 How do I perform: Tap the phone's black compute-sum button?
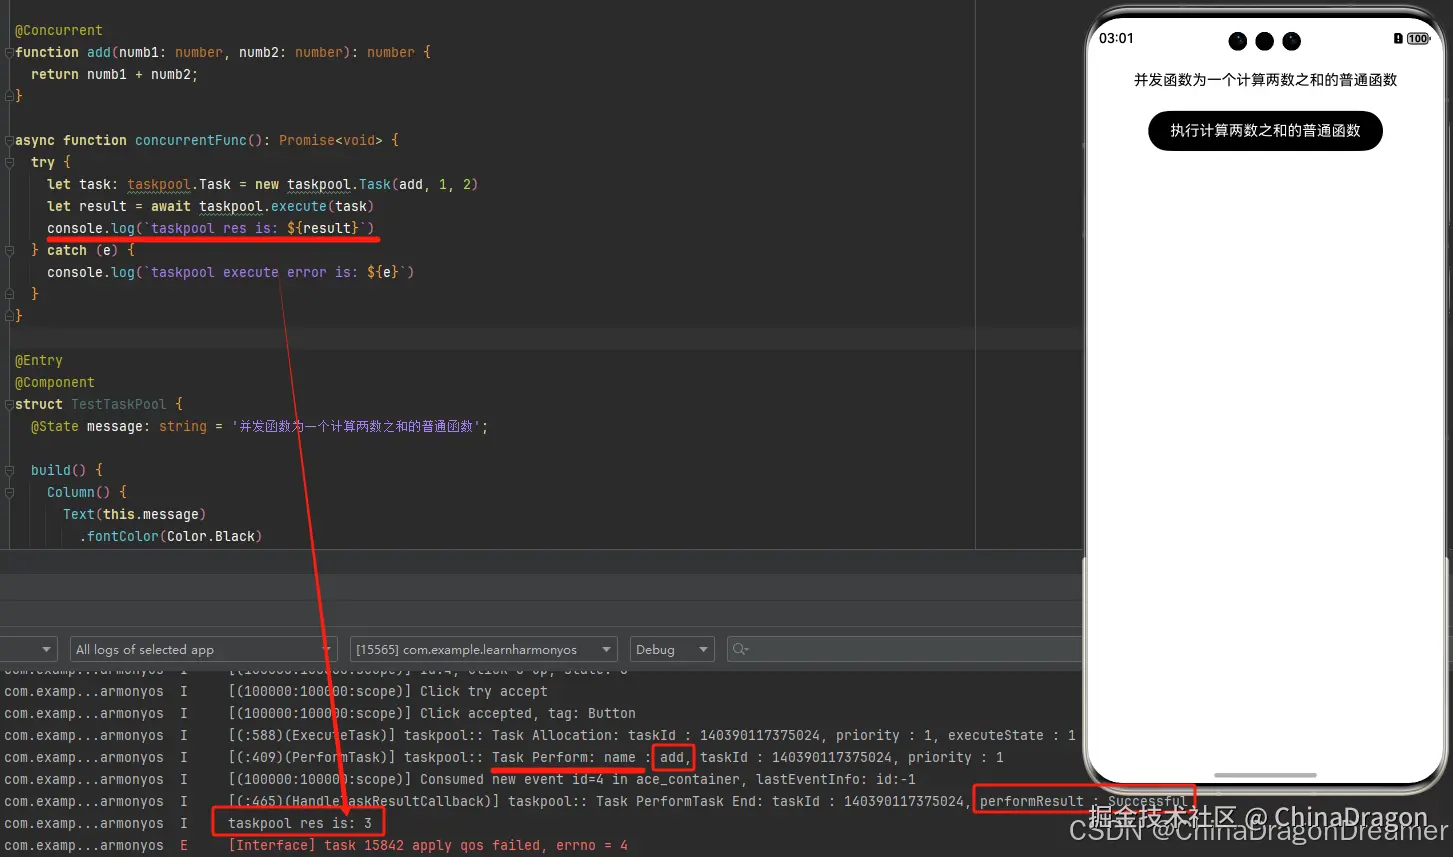(1265, 131)
